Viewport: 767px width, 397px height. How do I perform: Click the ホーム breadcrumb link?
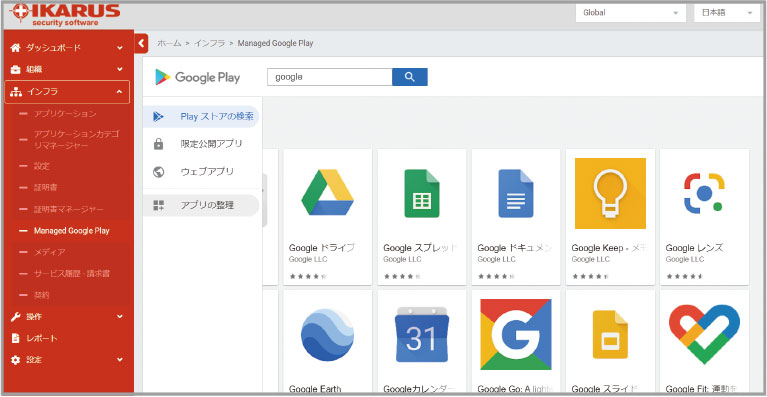(x=169, y=43)
